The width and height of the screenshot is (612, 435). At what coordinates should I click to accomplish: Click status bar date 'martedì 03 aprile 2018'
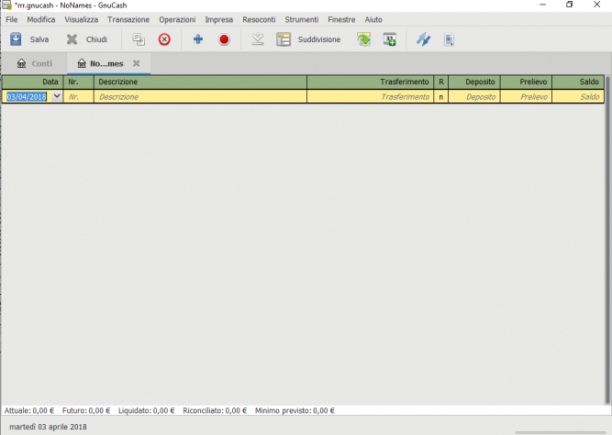click(x=48, y=427)
